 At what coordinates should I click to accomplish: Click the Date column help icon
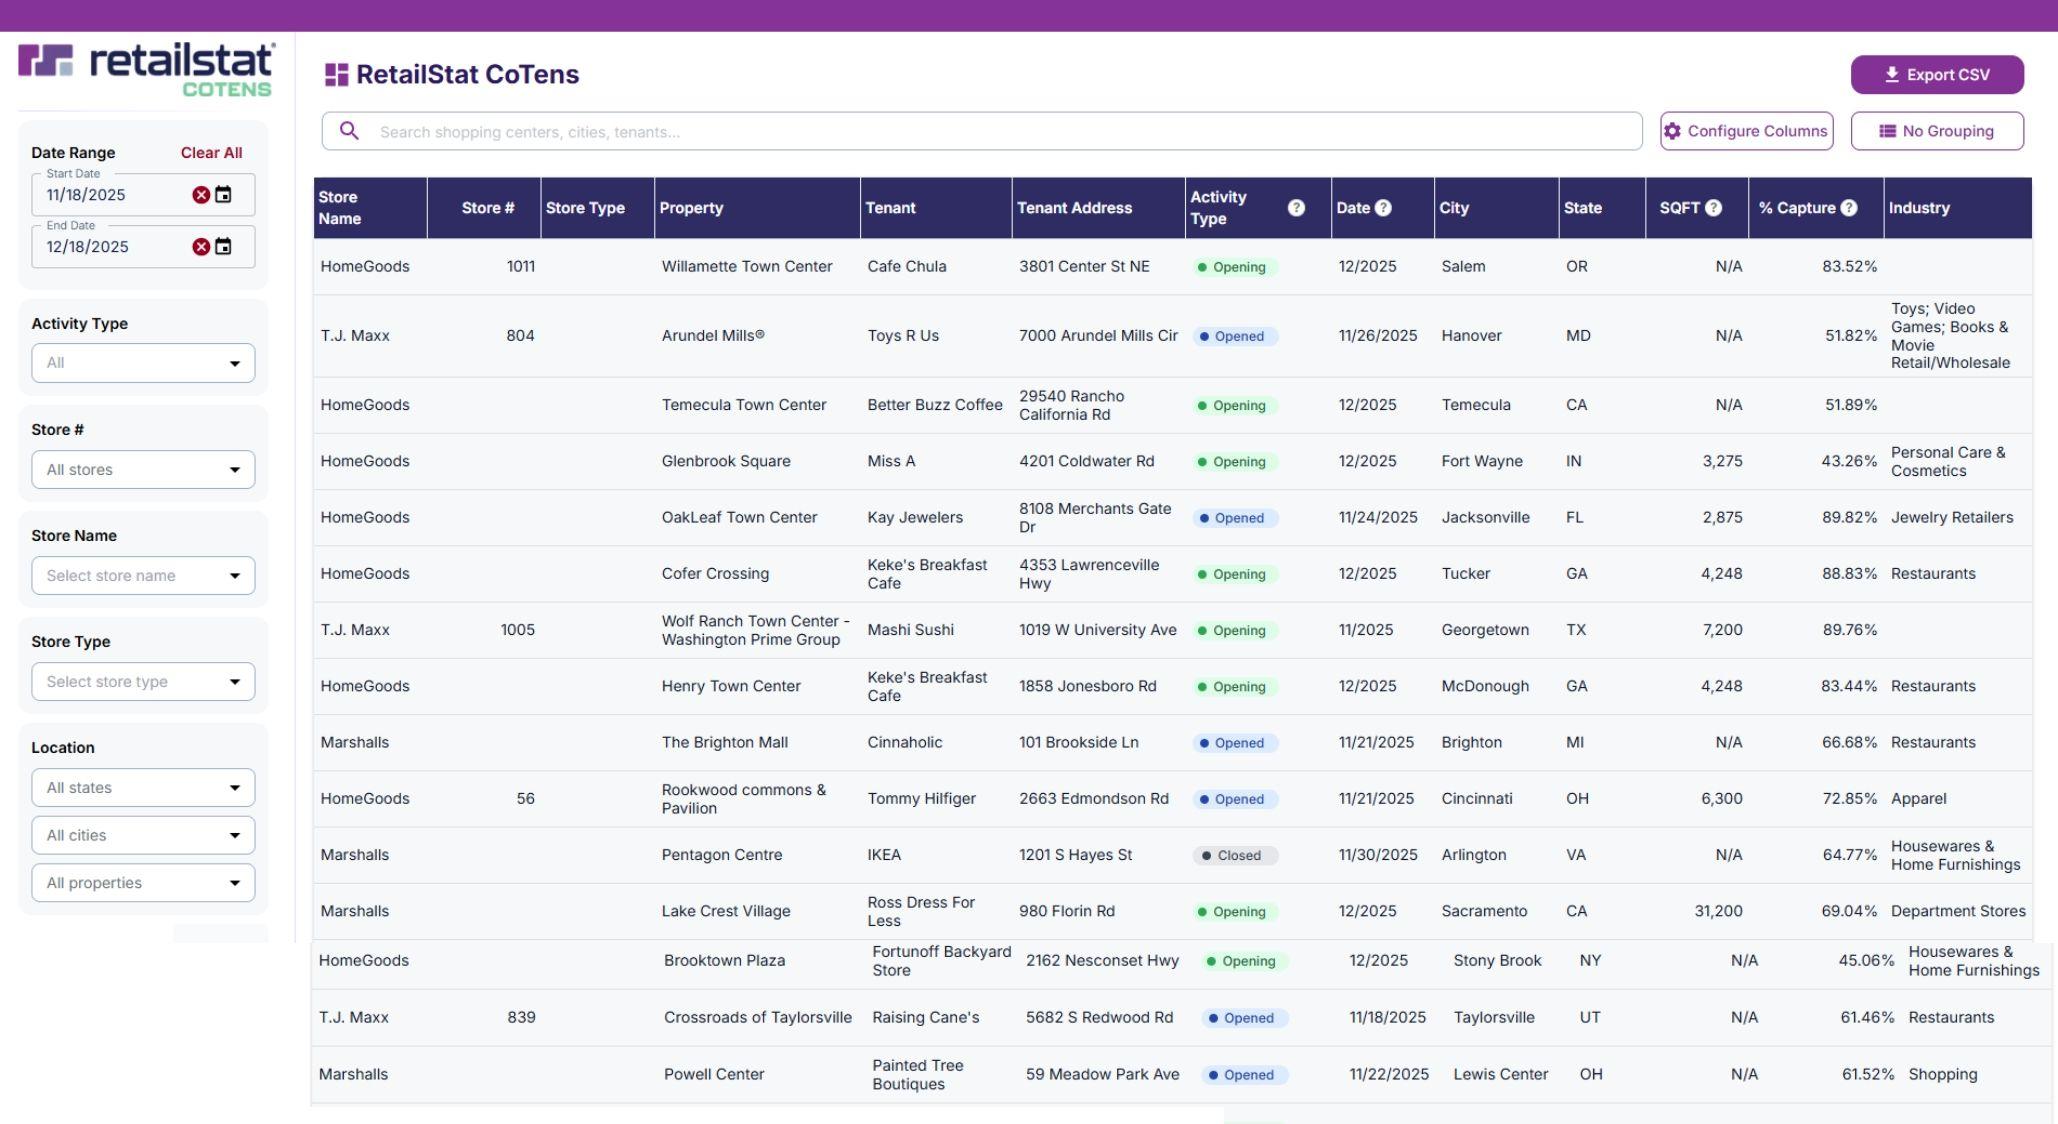pyautogui.click(x=1383, y=208)
